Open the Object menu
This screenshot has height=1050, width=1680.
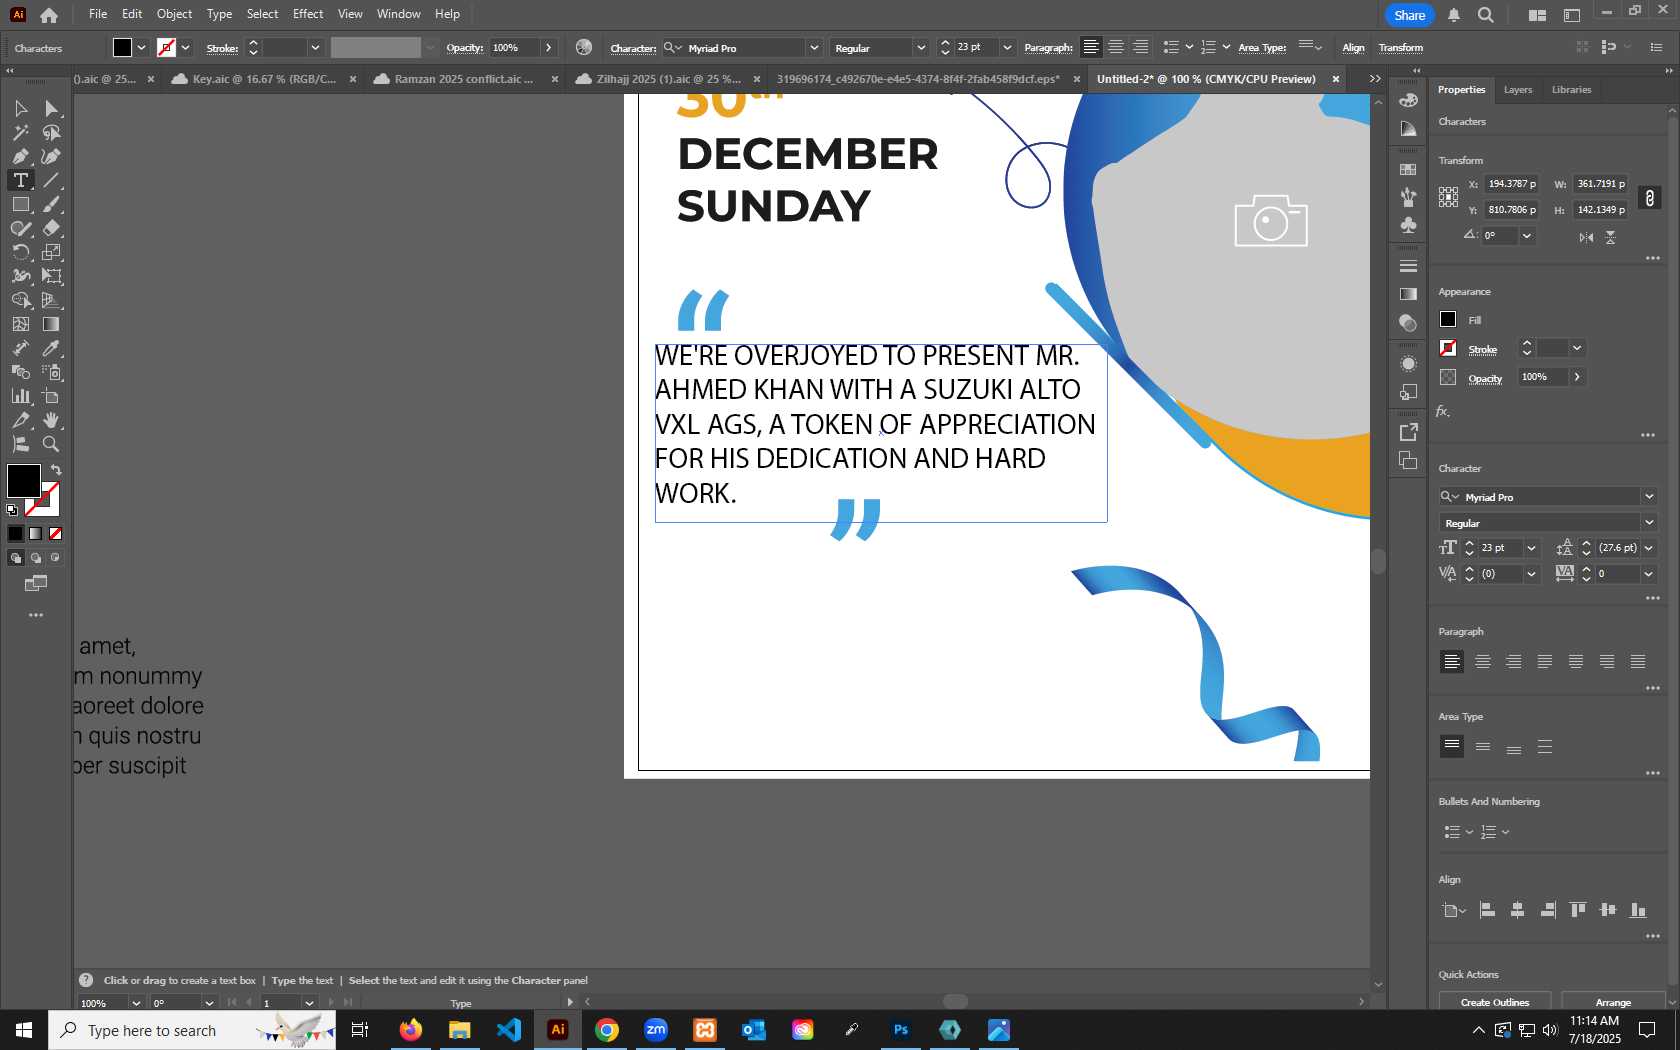pyautogui.click(x=174, y=14)
